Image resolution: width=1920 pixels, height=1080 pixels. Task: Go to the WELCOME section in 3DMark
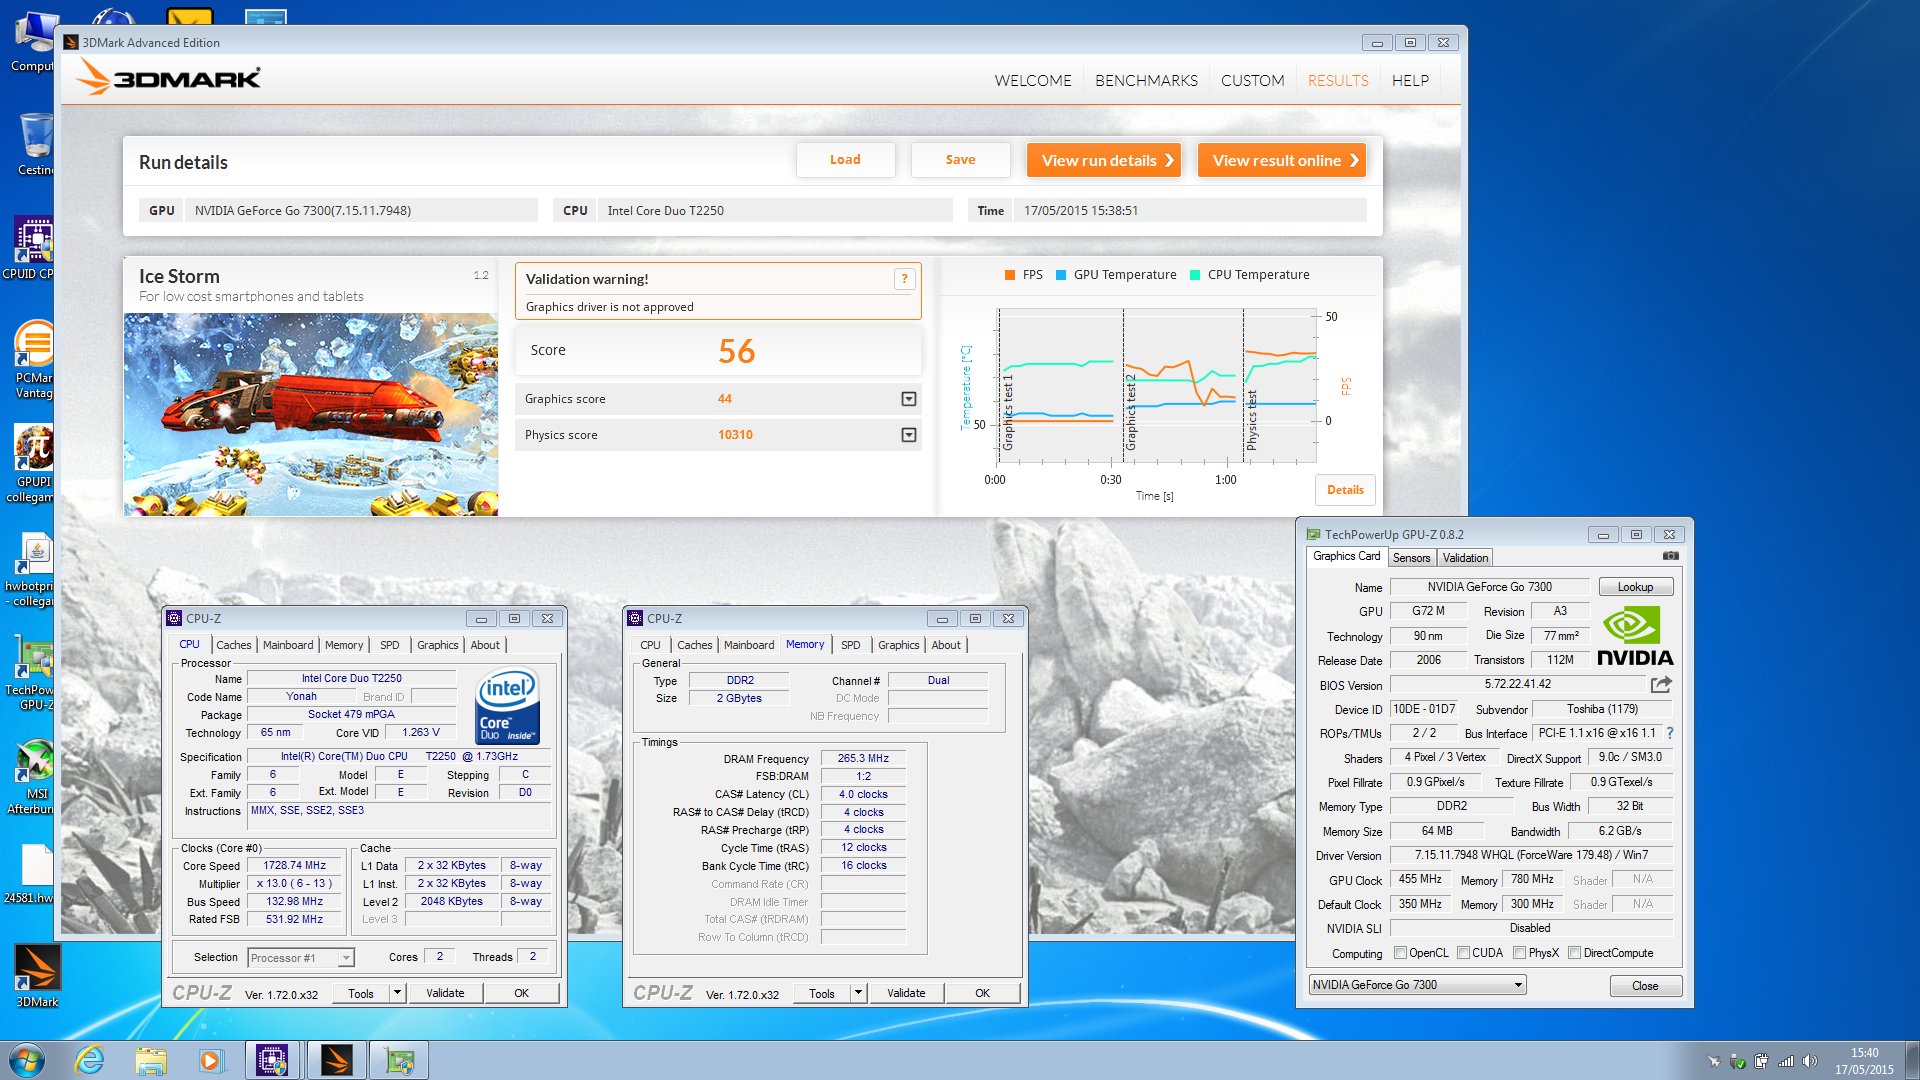tap(1032, 80)
